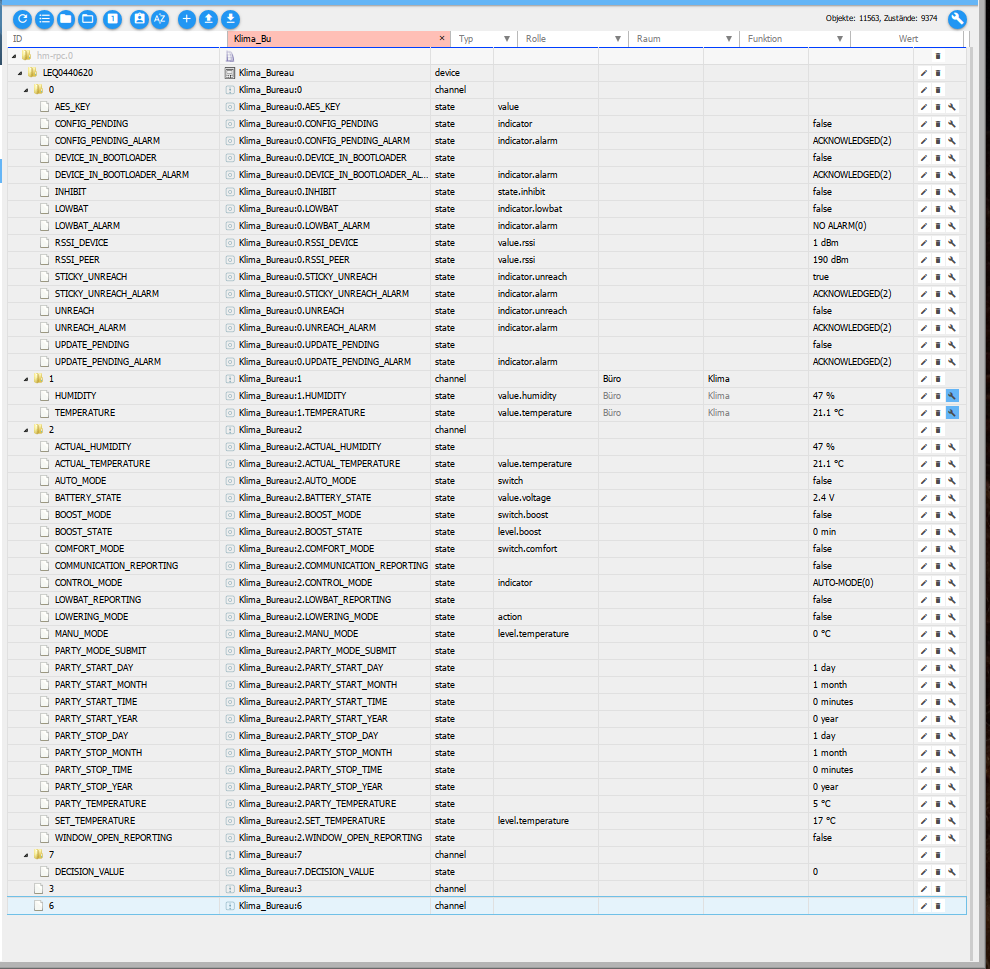Viewport: 990px width, 969px height.
Task: Edit the Klima_Bureau:1 channel
Action: click(x=924, y=379)
